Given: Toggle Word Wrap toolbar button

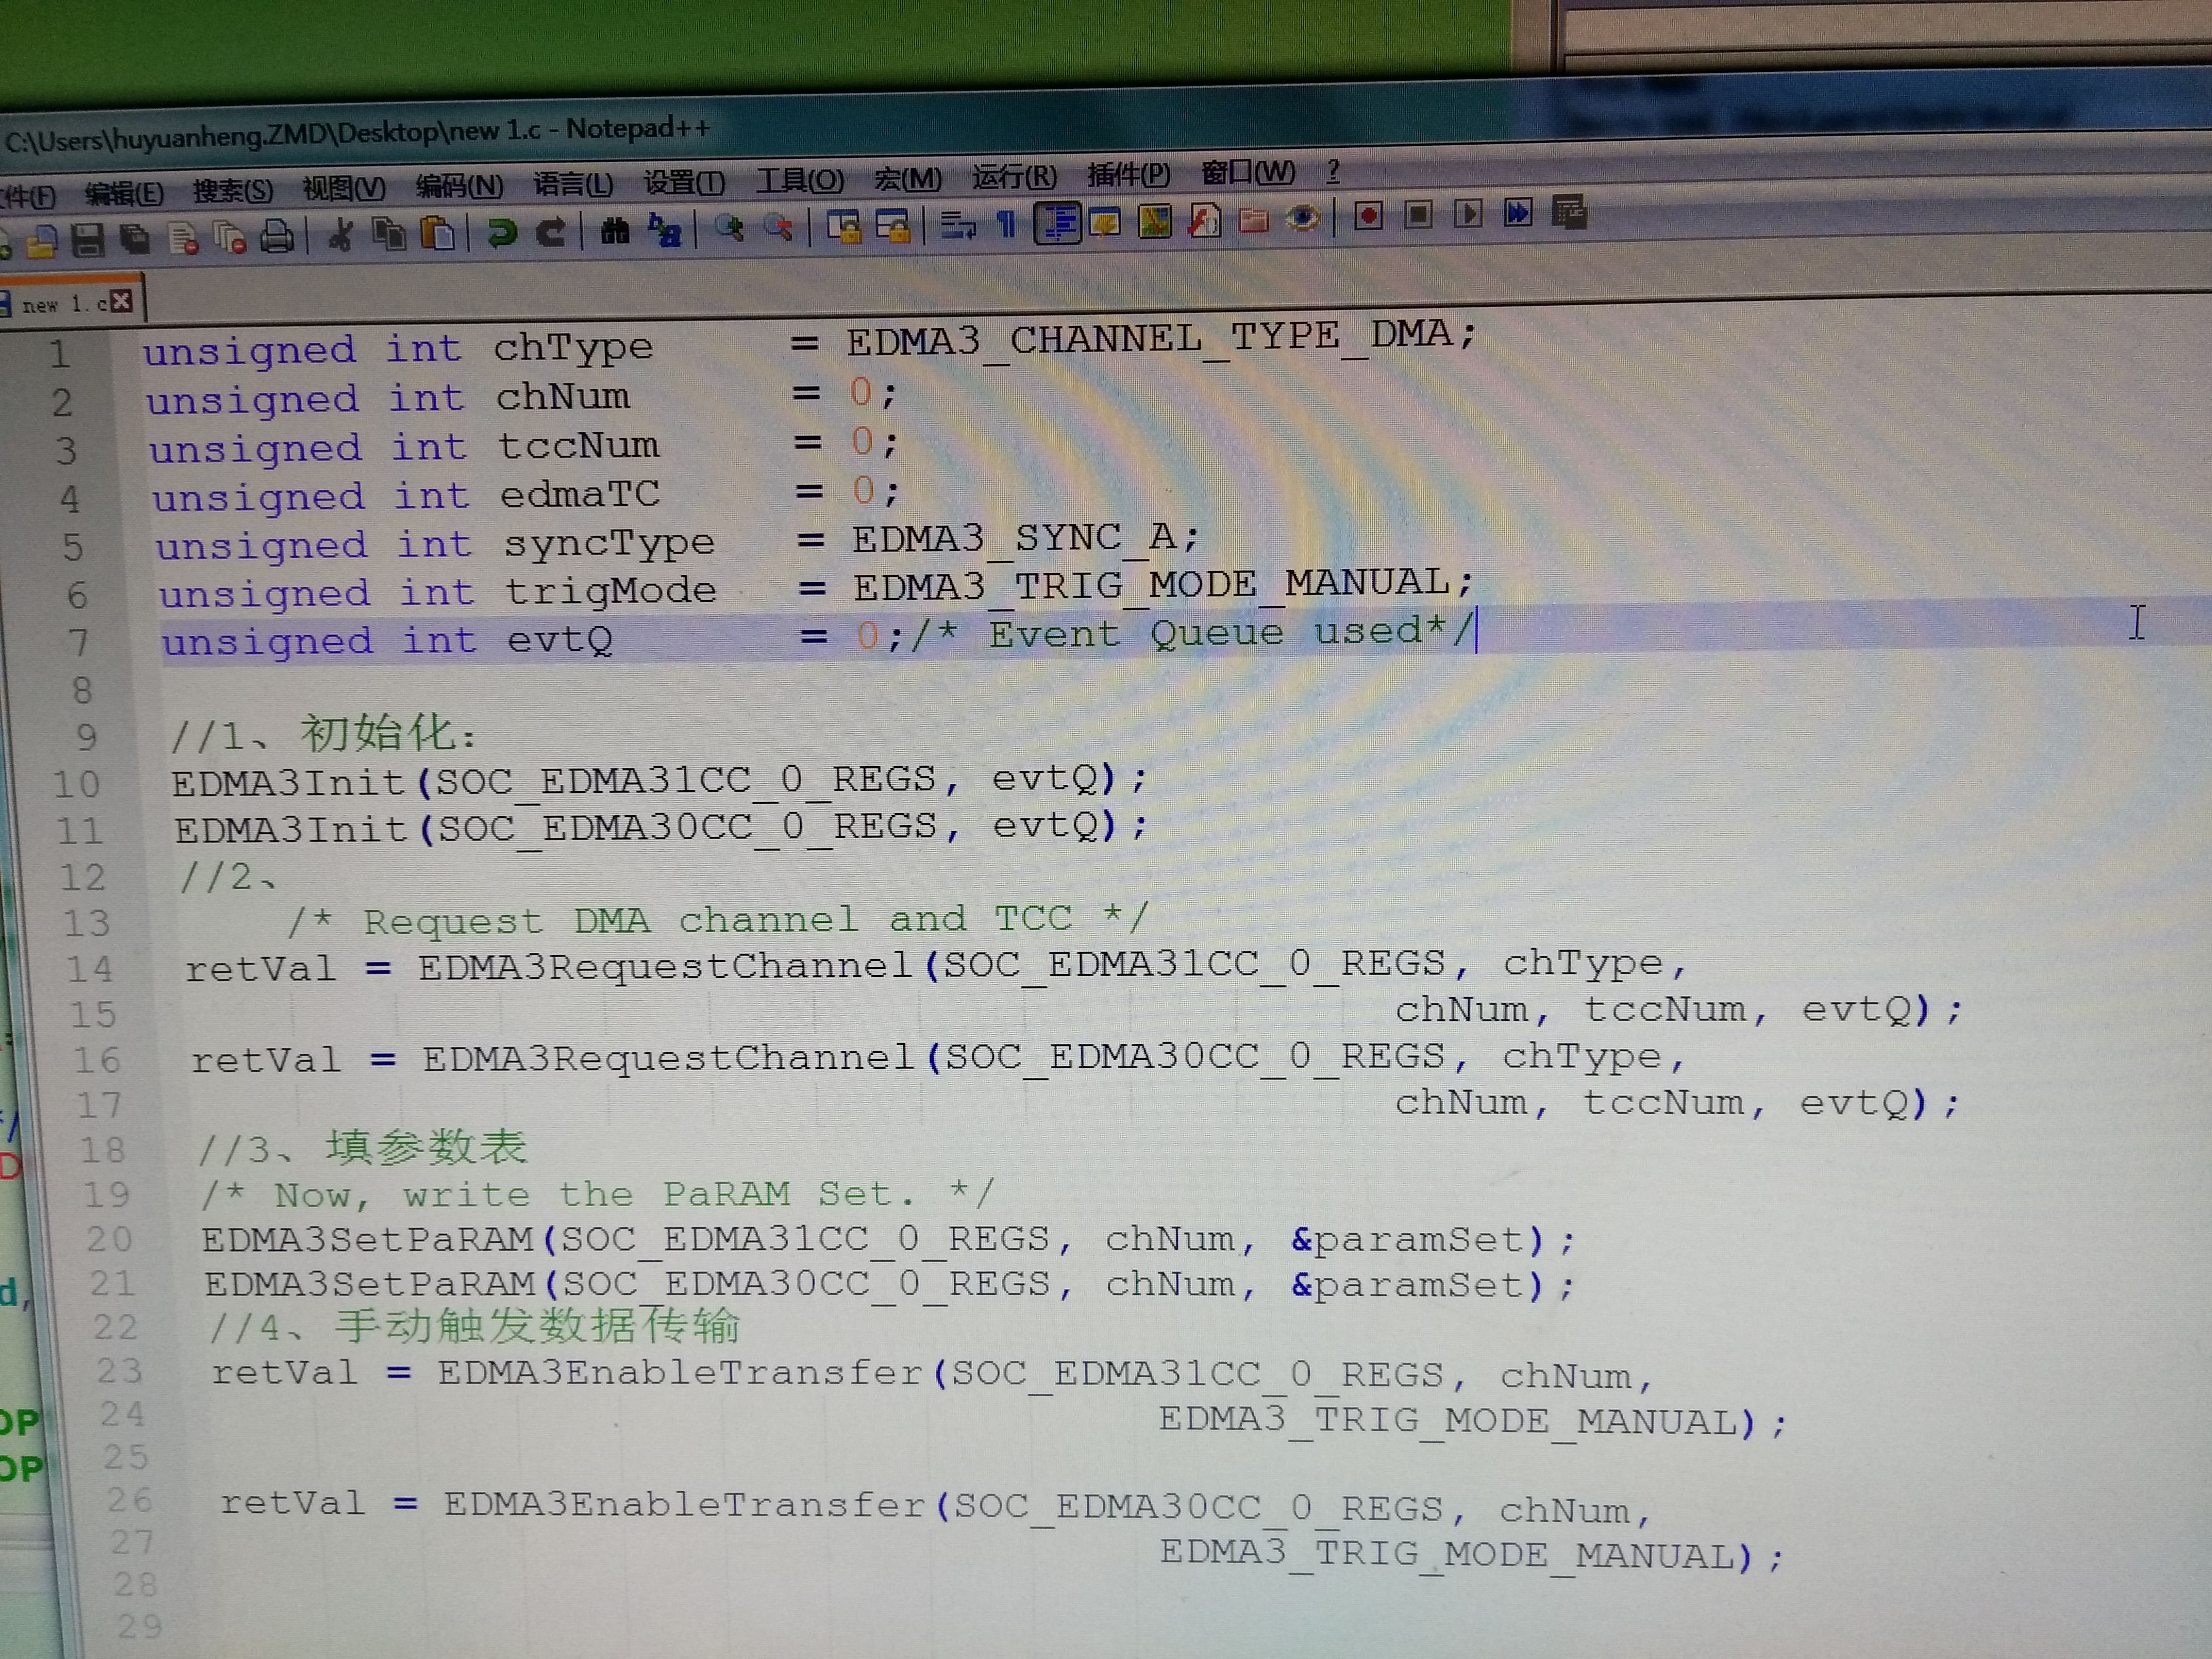Looking at the screenshot, I should 957,224.
